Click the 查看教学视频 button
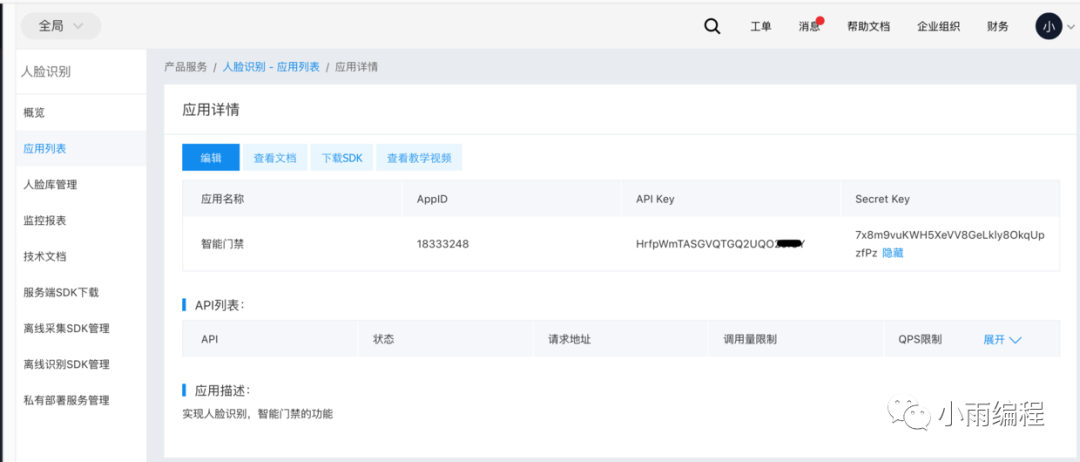The height and width of the screenshot is (462, 1080). [x=419, y=157]
